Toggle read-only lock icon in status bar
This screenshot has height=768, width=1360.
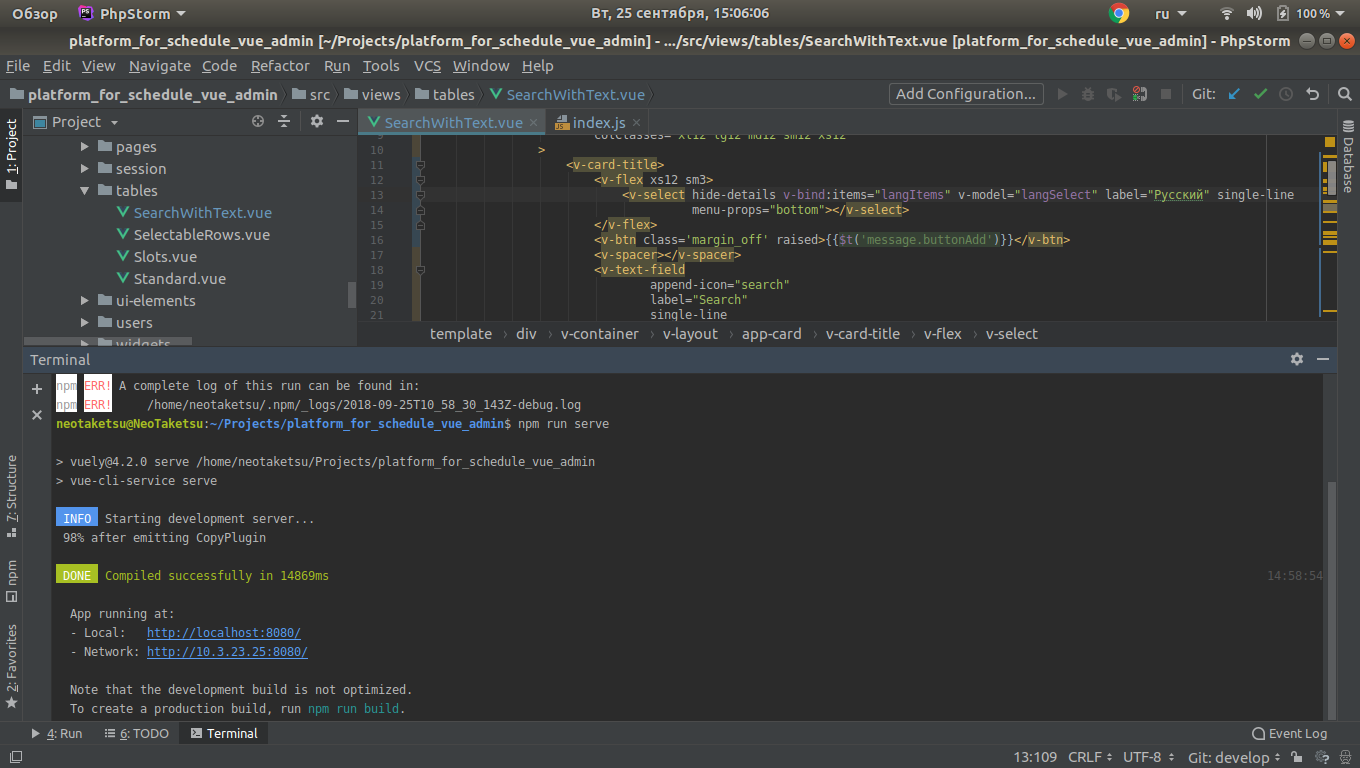(1296, 758)
